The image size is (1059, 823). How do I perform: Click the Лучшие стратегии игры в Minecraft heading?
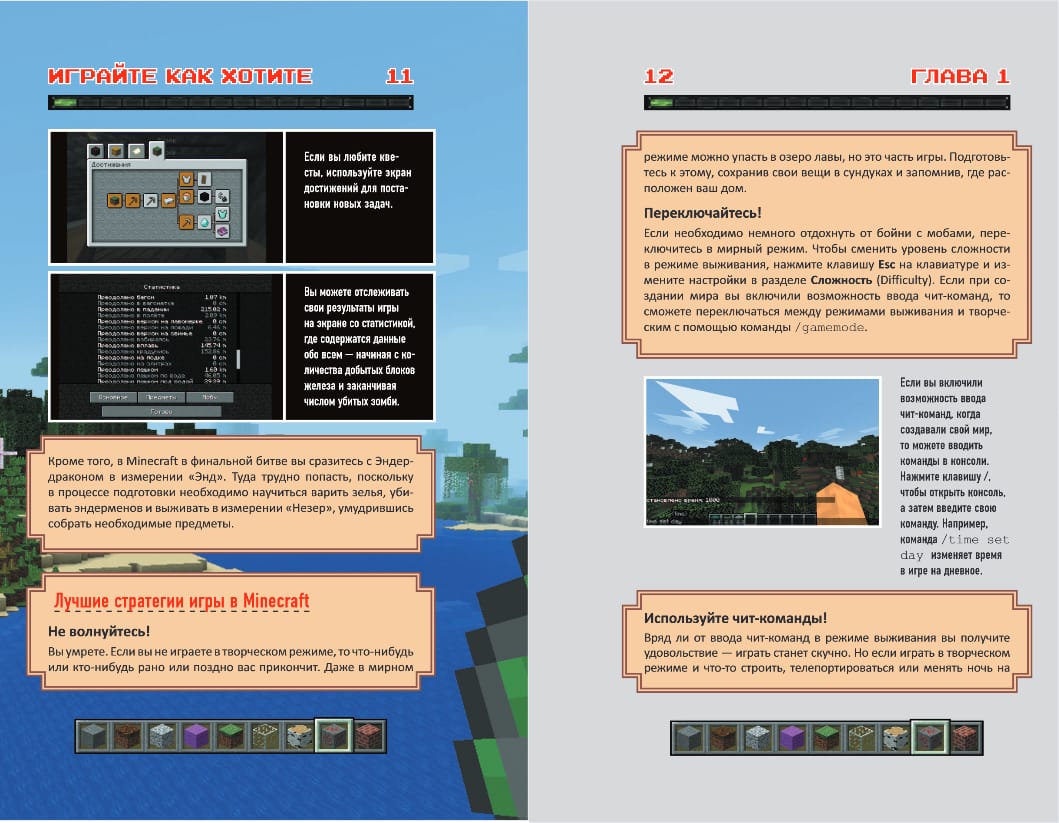[x=181, y=602]
